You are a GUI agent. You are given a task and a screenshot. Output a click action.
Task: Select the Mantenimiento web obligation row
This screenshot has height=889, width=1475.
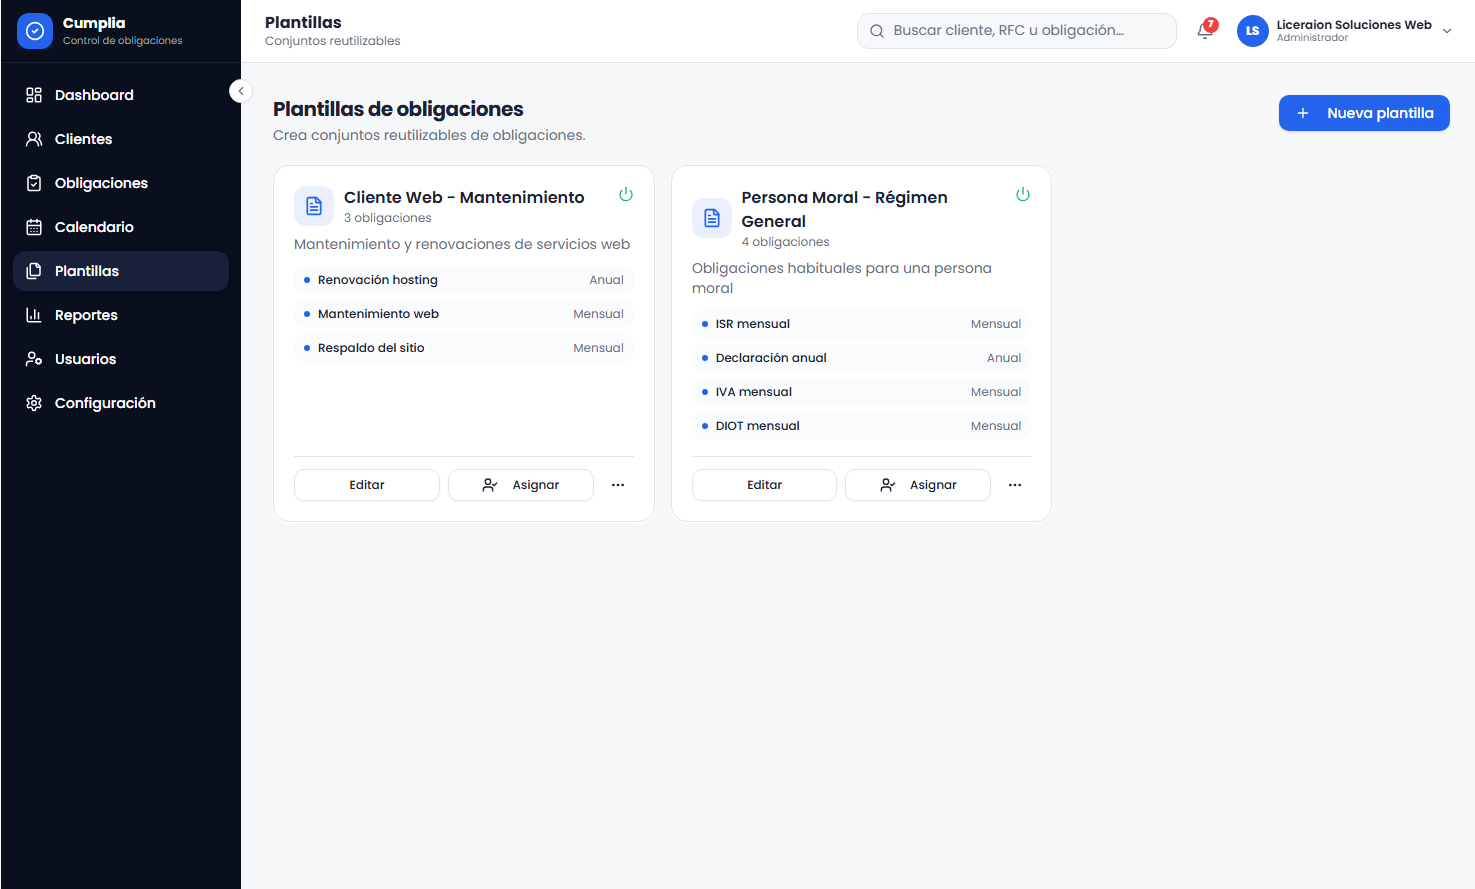point(464,314)
